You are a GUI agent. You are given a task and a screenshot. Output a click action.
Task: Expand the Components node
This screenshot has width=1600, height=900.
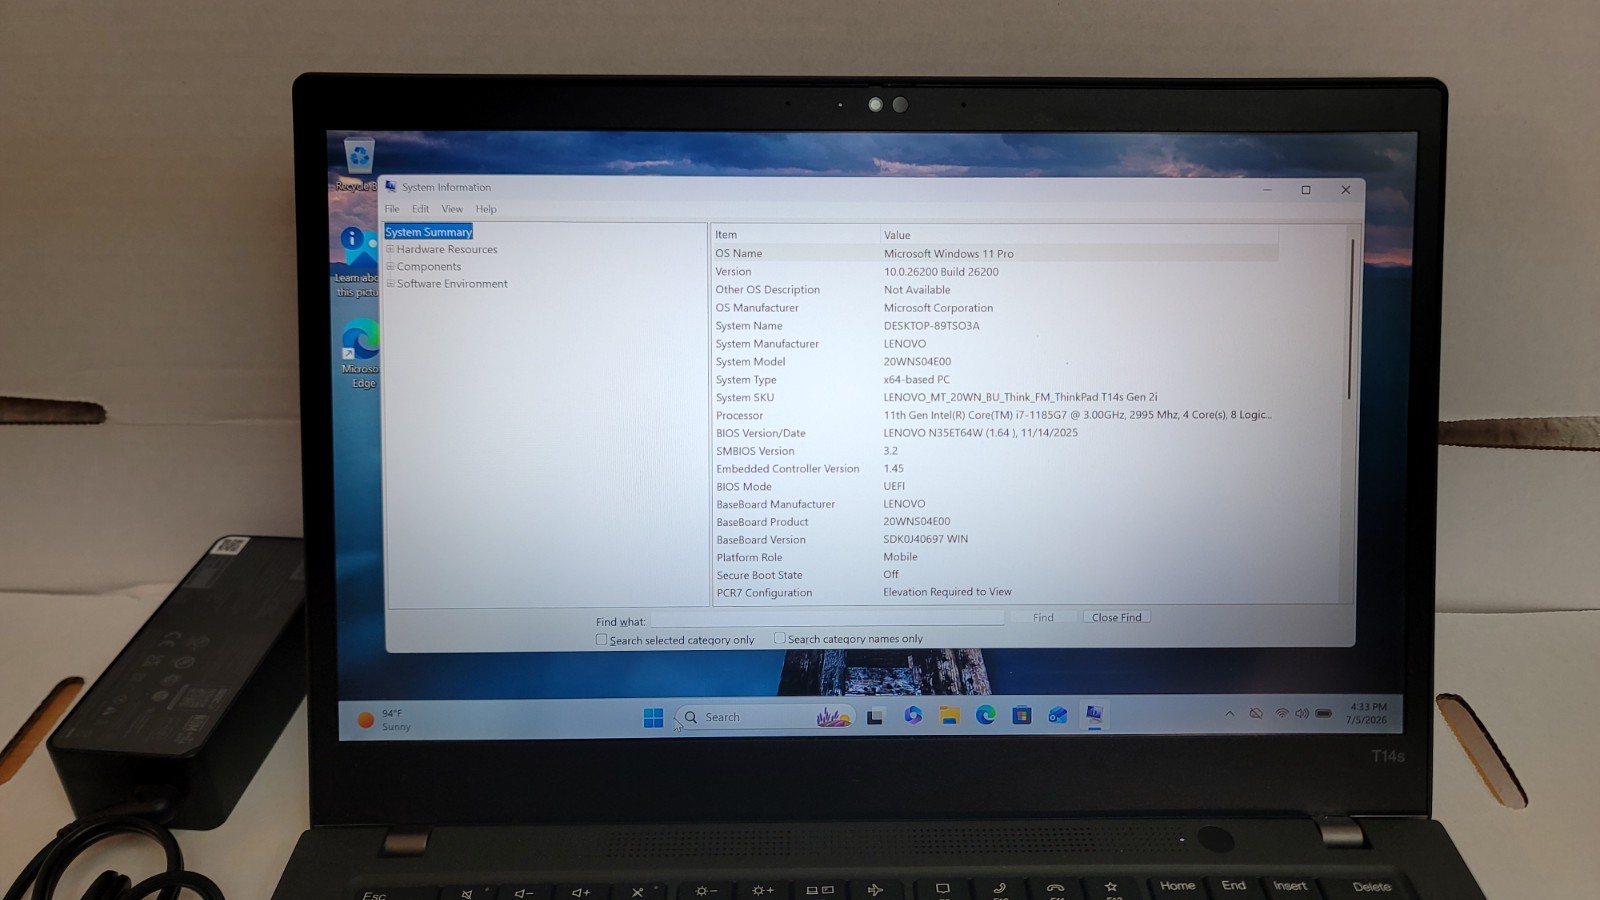coord(390,266)
